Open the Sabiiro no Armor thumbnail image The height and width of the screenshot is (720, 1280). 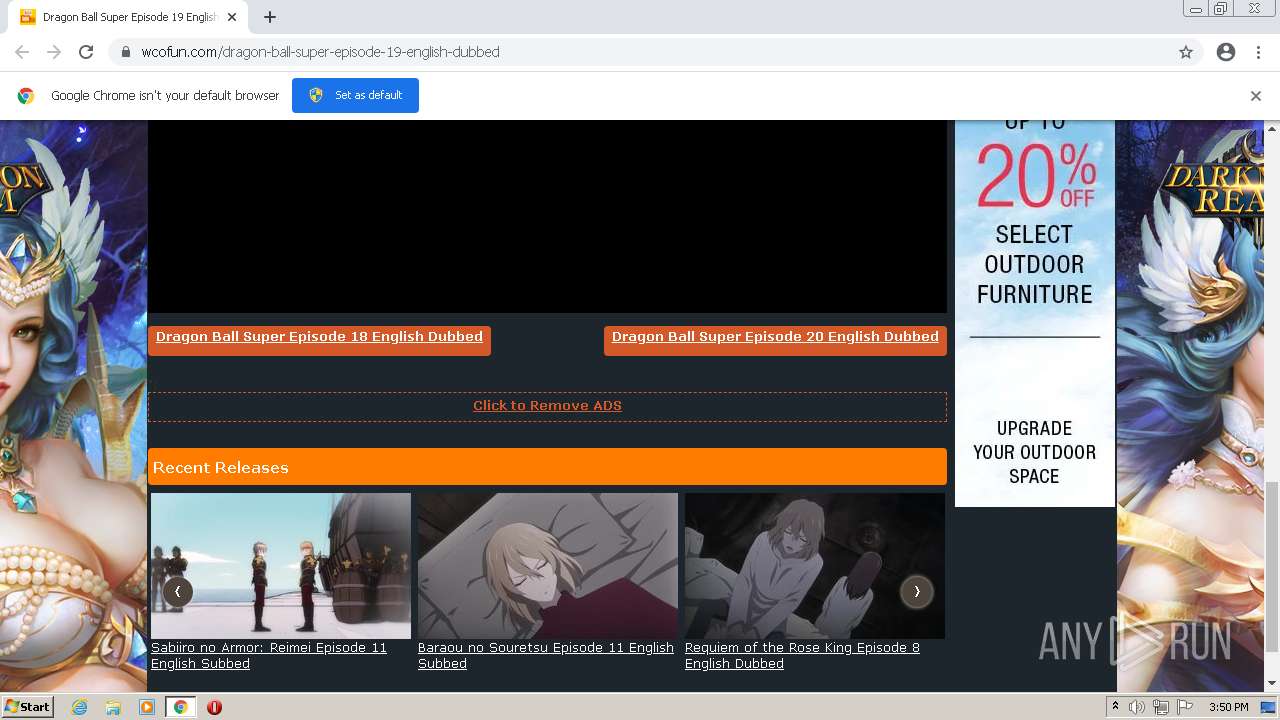tap(281, 565)
